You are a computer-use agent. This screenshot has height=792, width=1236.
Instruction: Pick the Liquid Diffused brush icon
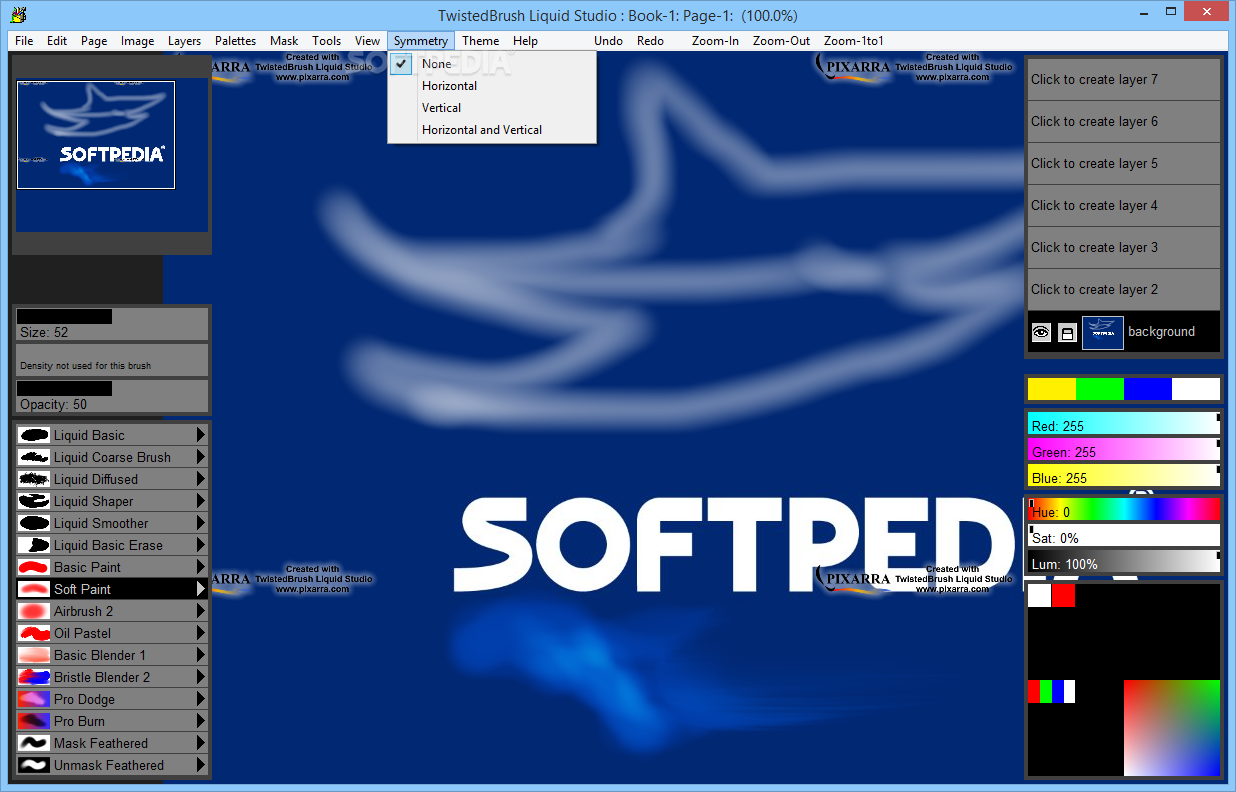[34, 479]
